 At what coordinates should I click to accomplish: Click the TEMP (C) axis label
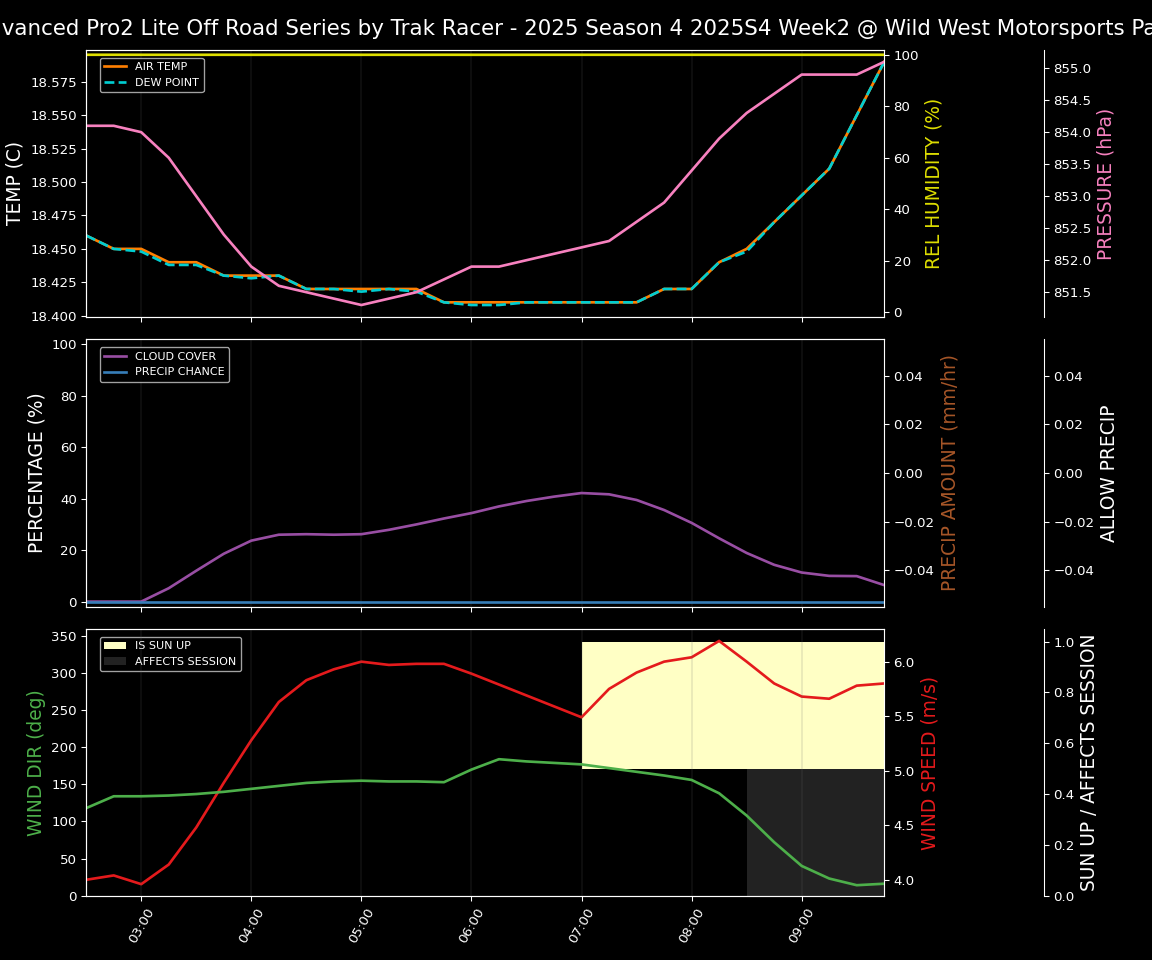pos(15,183)
